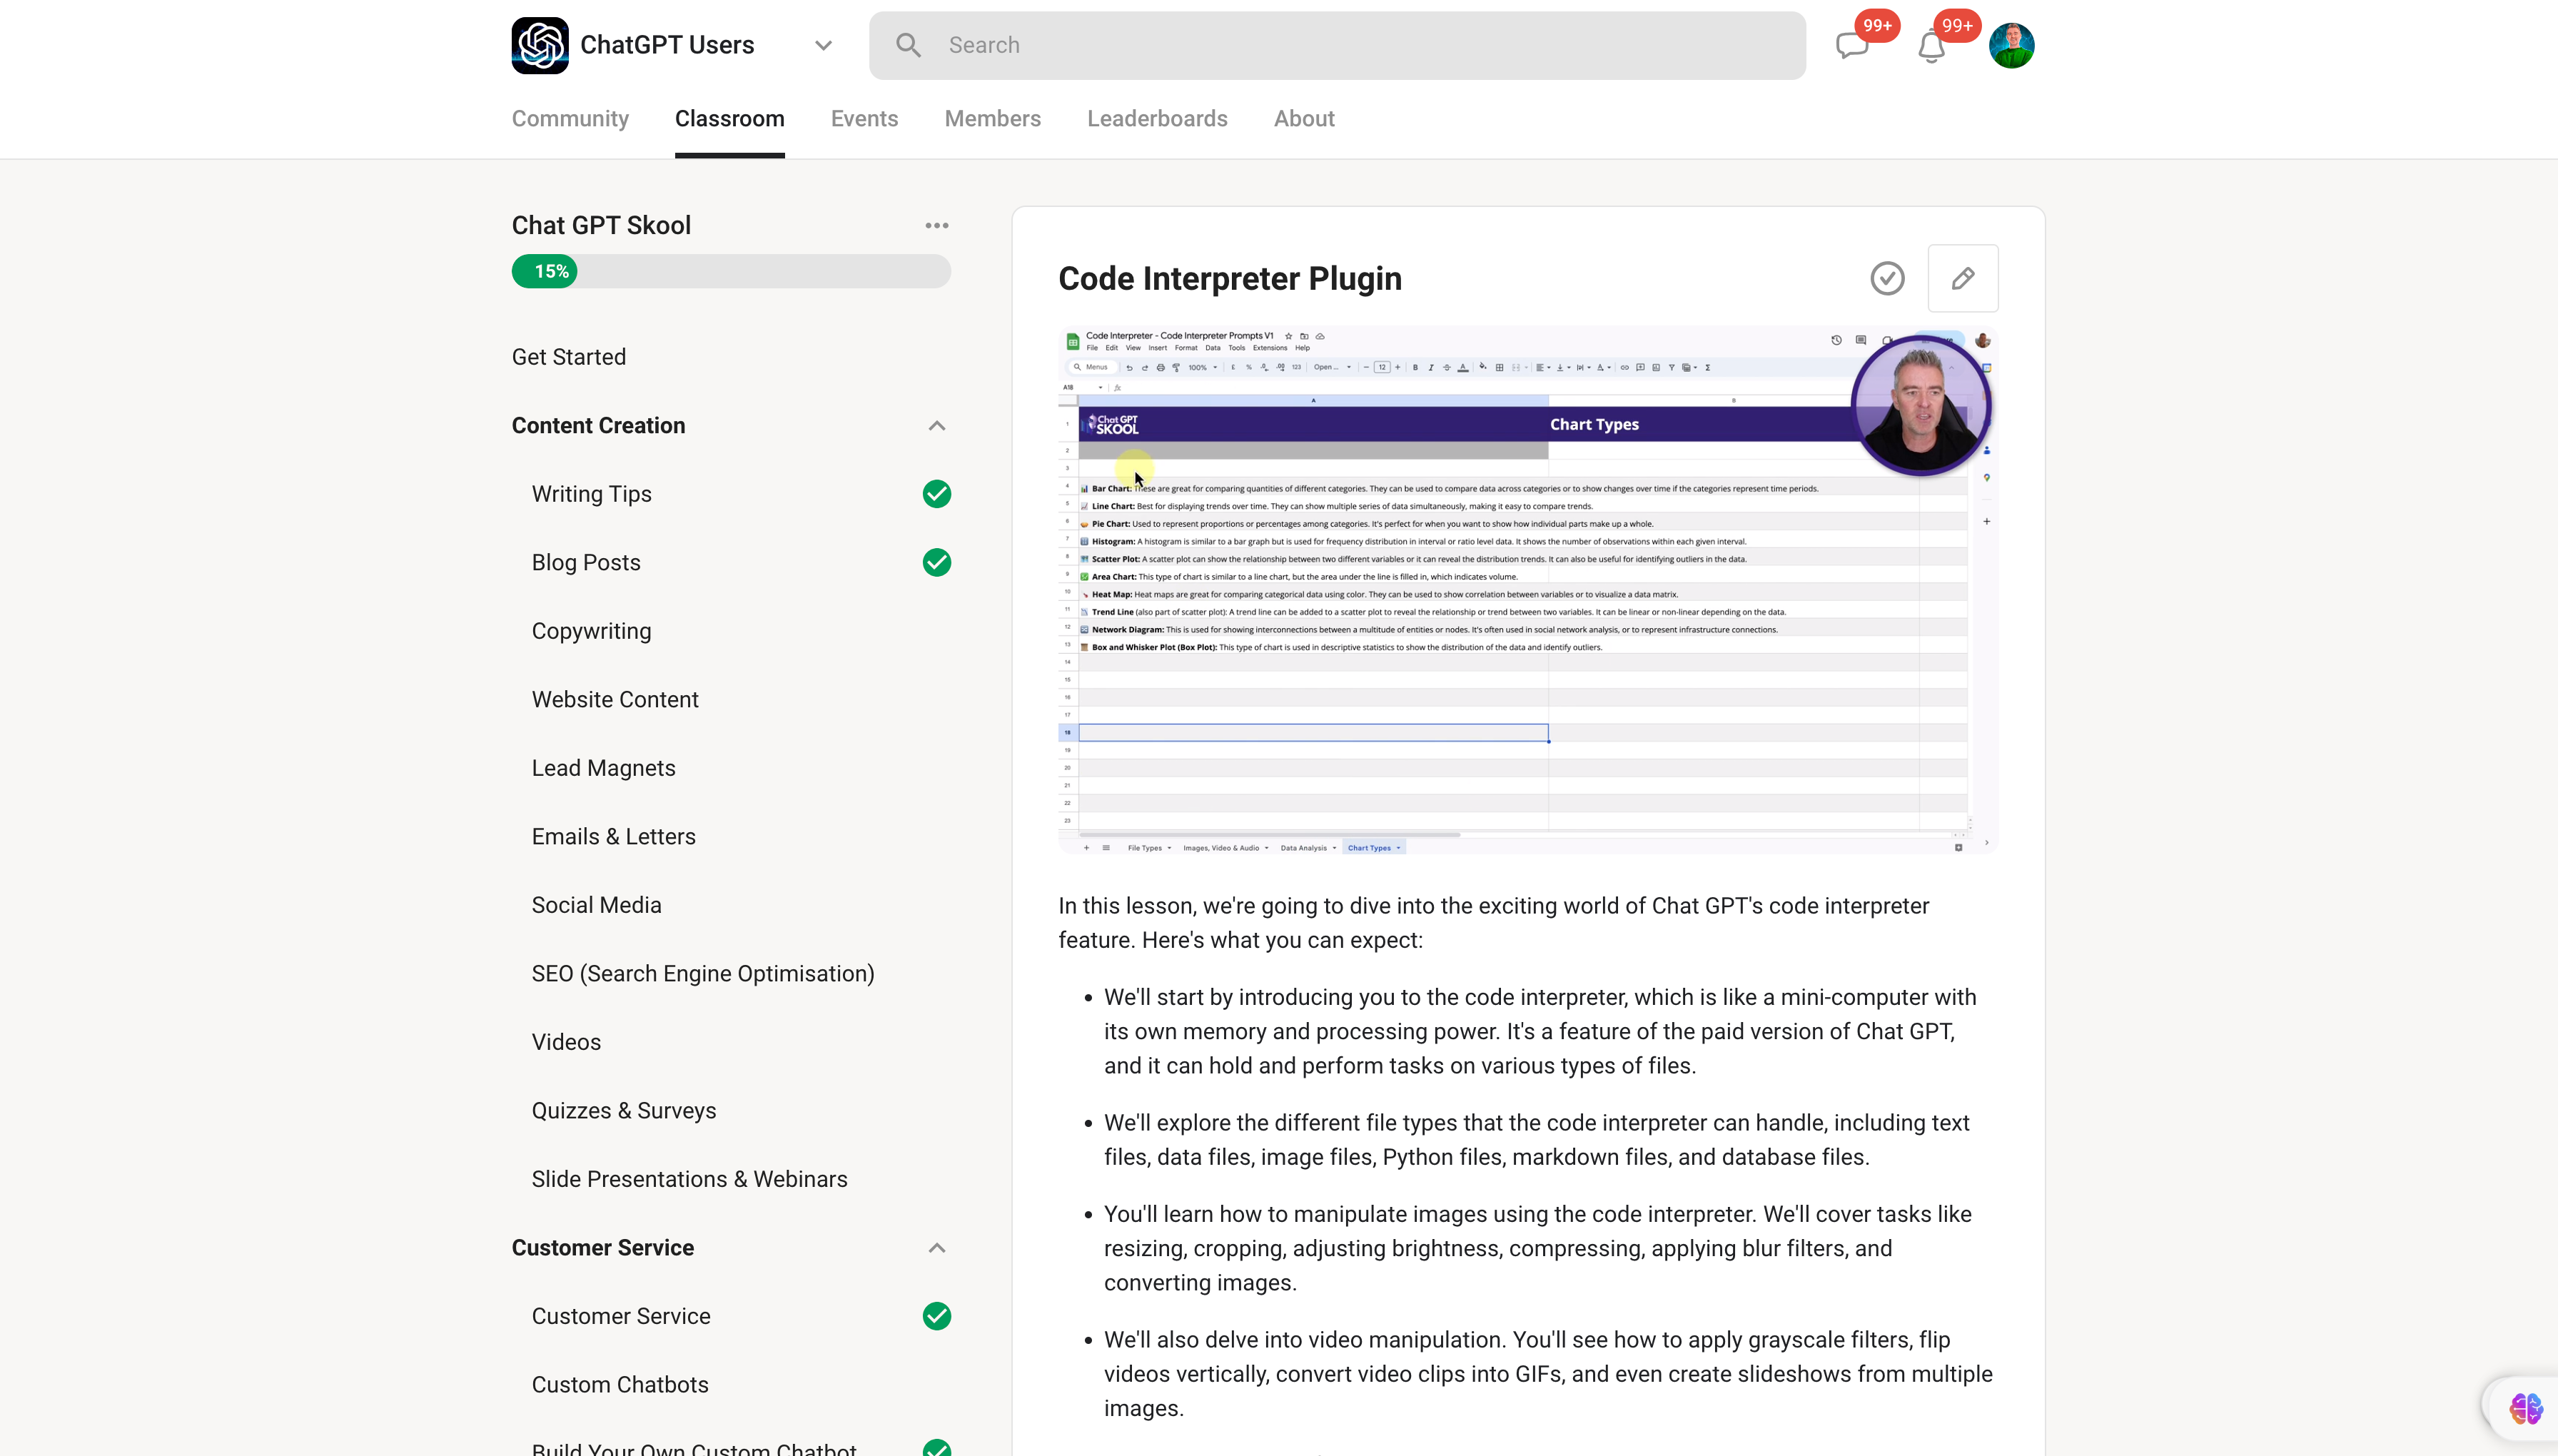Open the Chat GPT Skool options menu
The height and width of the screenshot is (1456, 2558).
point(936,225)
